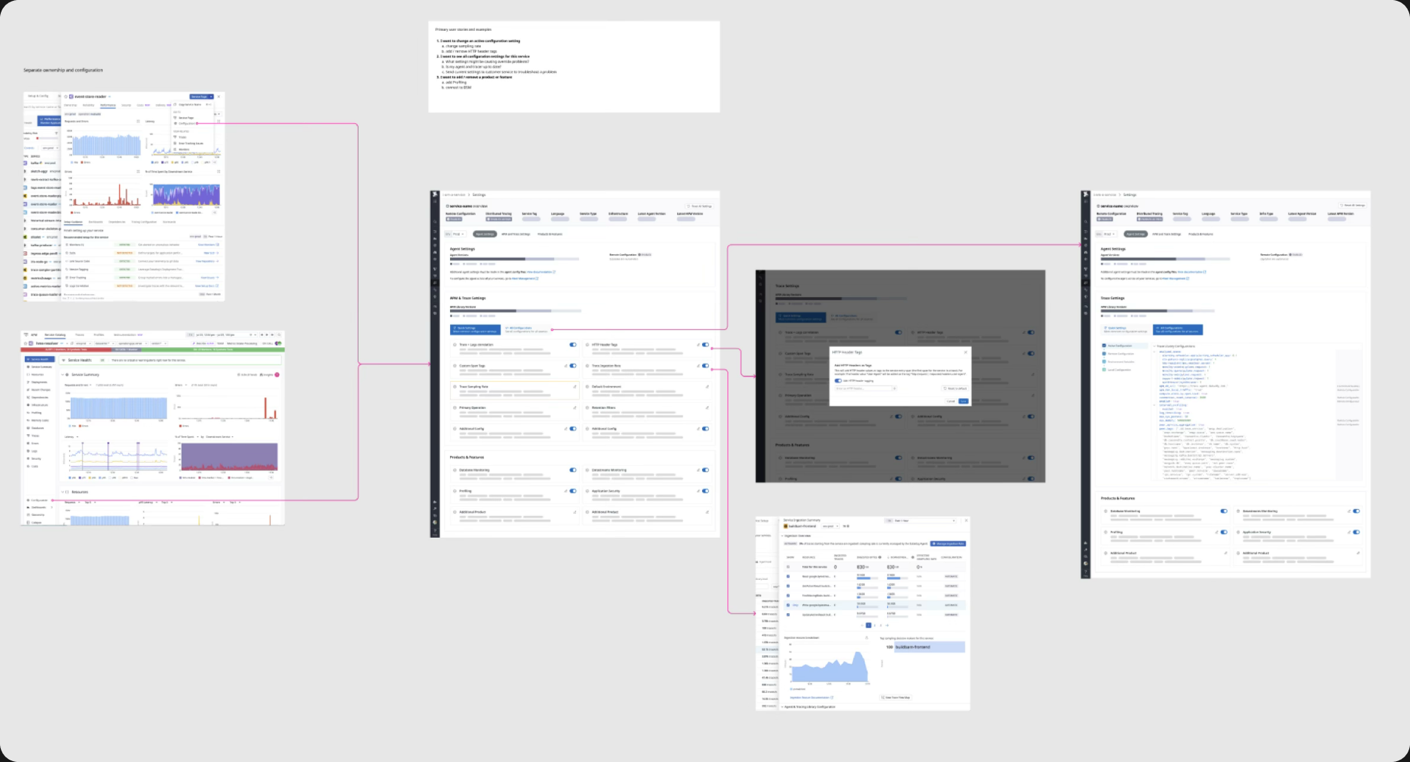Click View documentation link in center Settings mockup
1410x762 pixels.
pos(540,272)
